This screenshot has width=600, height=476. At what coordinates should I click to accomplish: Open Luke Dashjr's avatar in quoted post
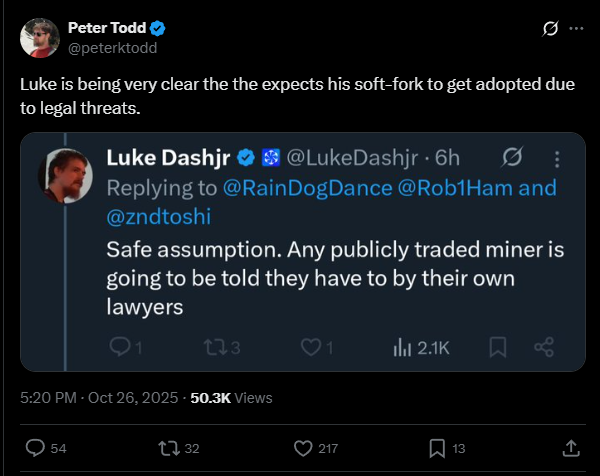click(66, 176)
